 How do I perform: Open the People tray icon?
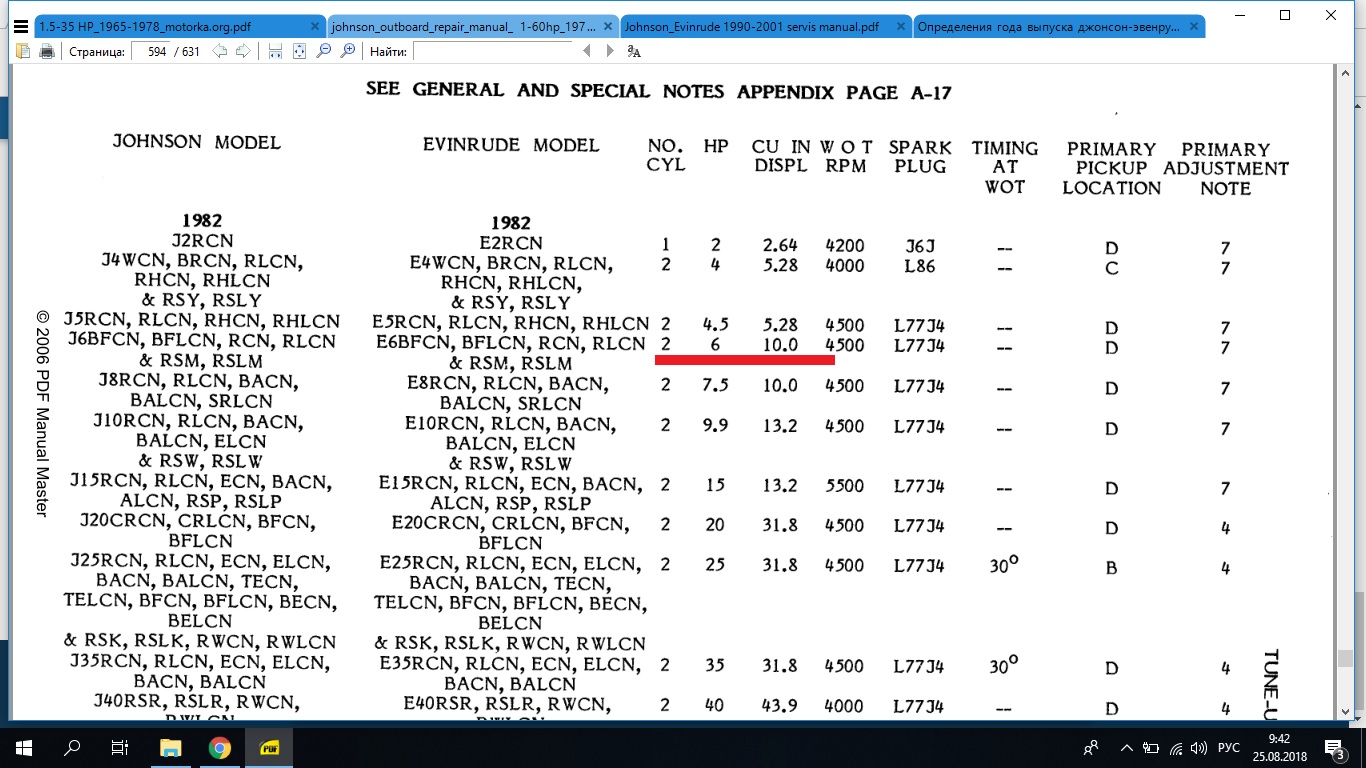coord(1092,748)
